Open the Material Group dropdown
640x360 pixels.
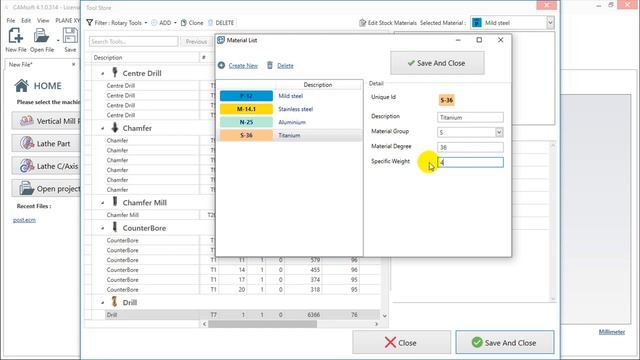499,132
